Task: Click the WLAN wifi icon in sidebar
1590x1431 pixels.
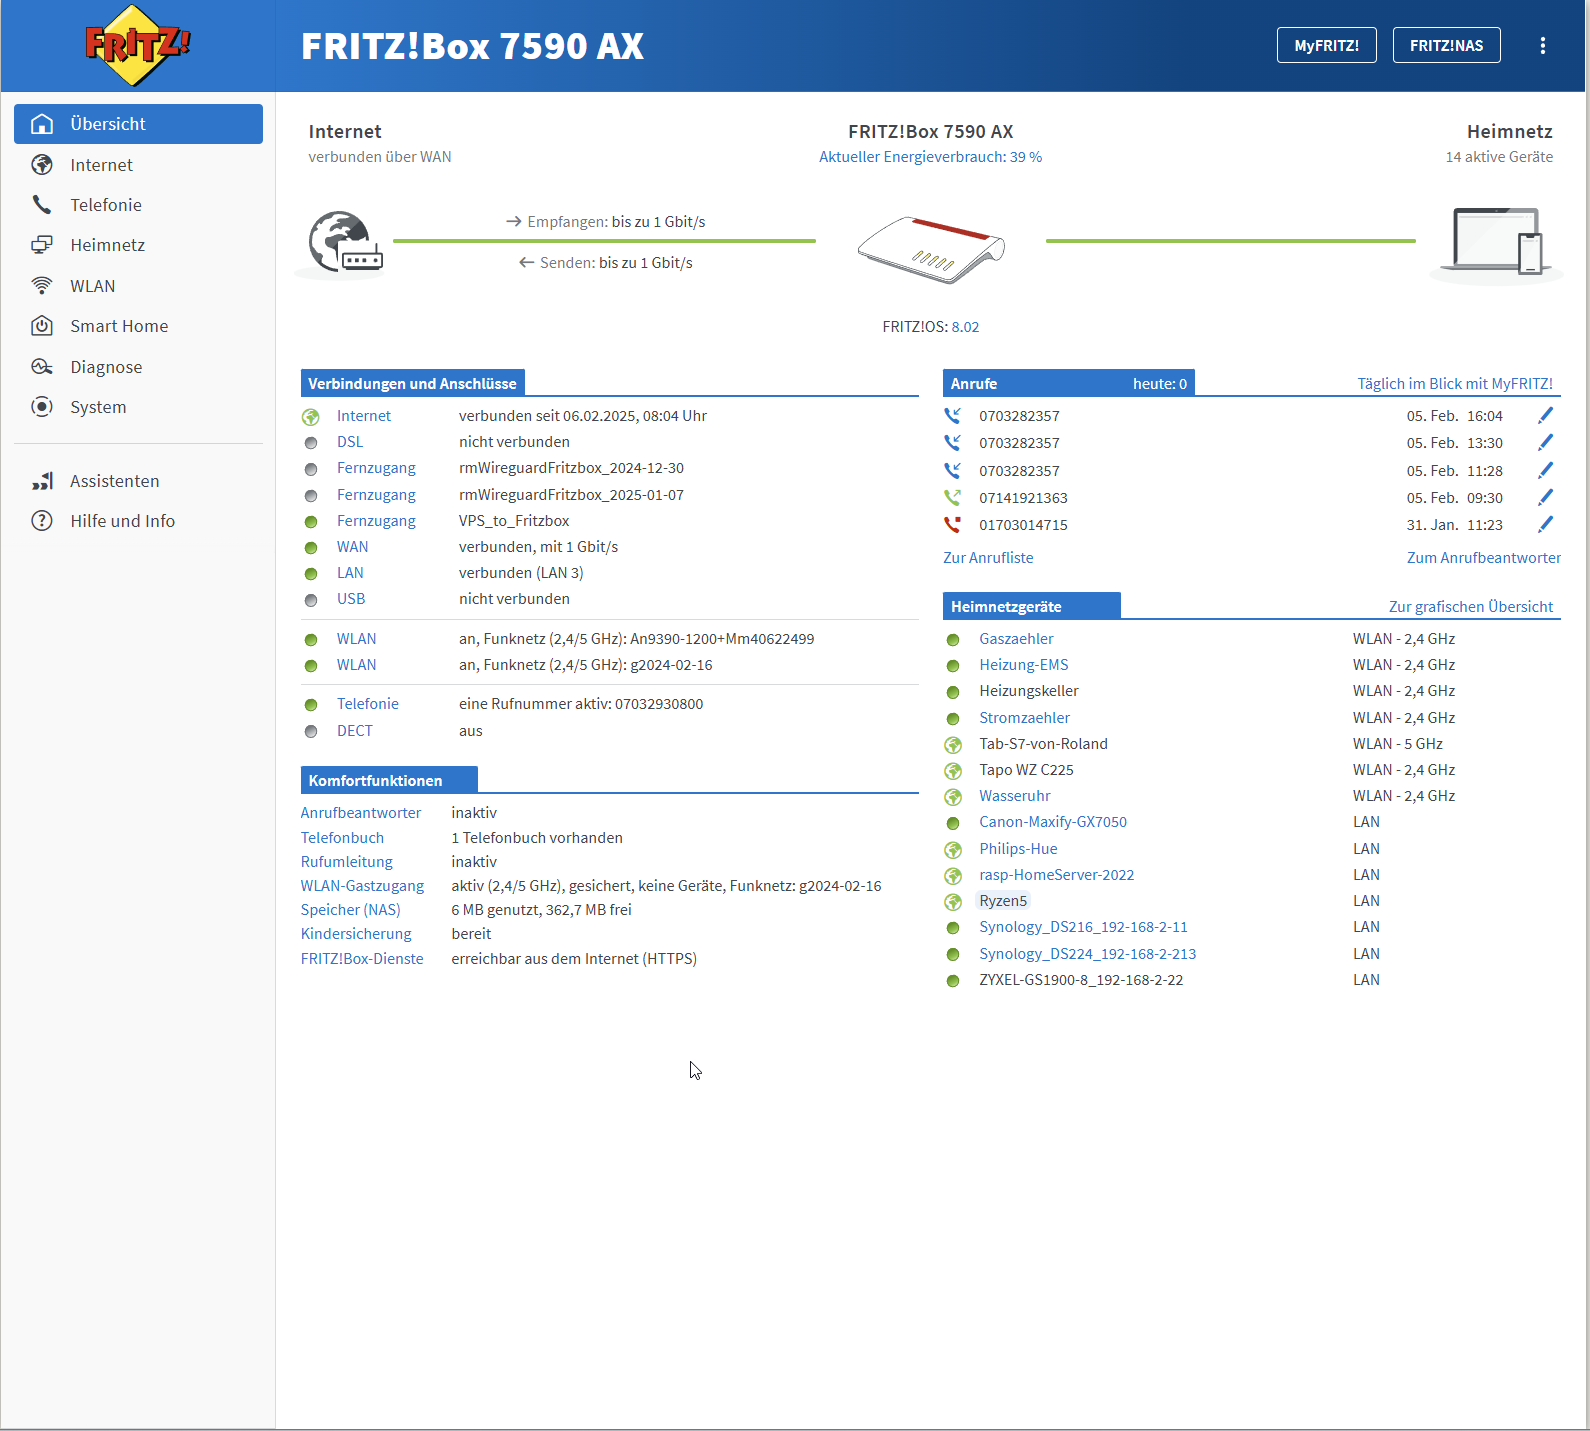Action: 42,286
